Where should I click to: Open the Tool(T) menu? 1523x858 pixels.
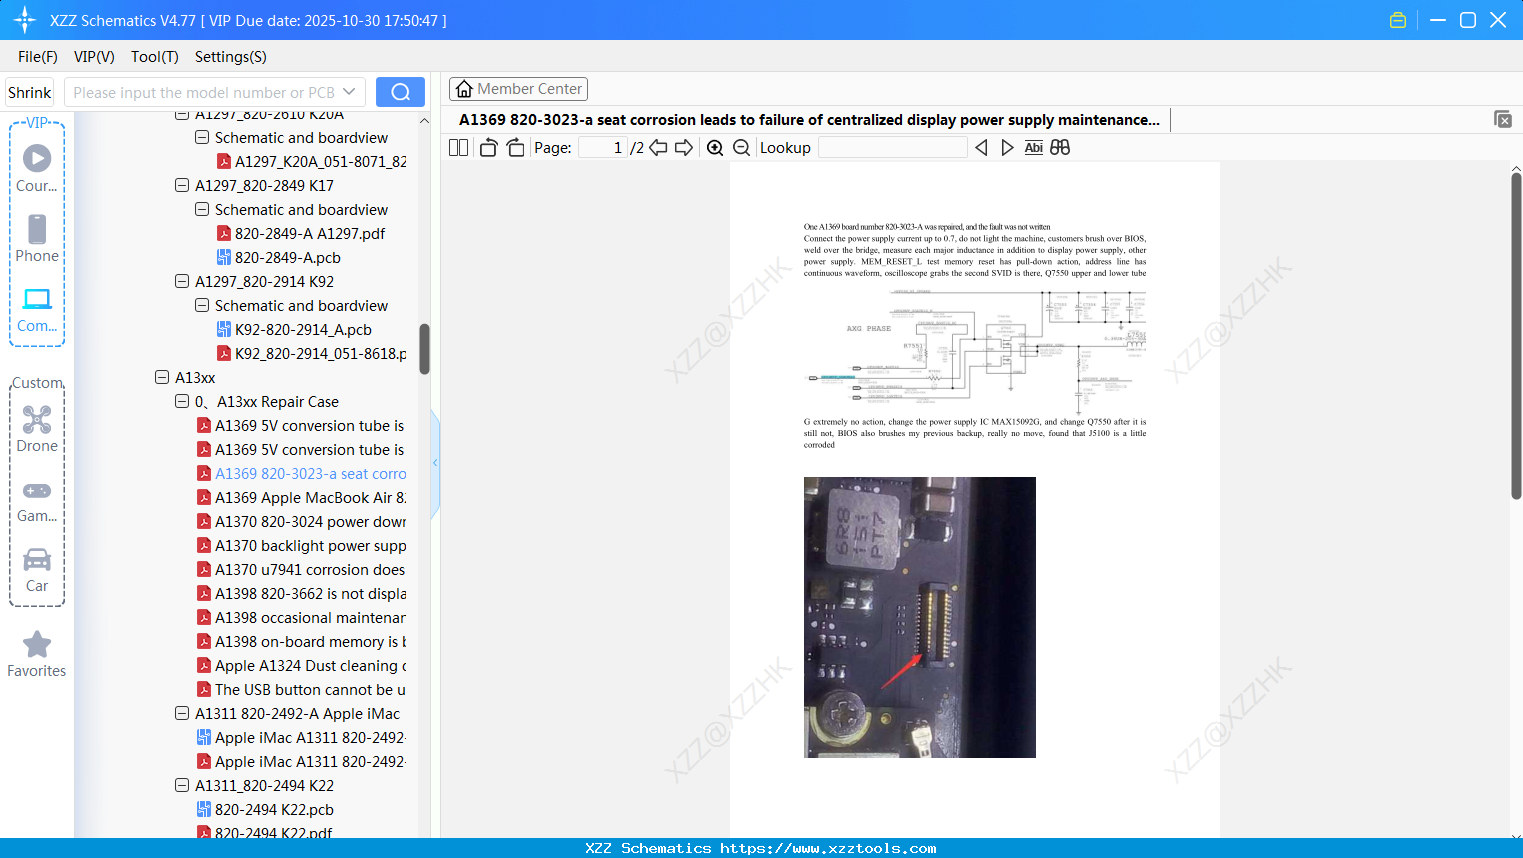coord(155,57)
